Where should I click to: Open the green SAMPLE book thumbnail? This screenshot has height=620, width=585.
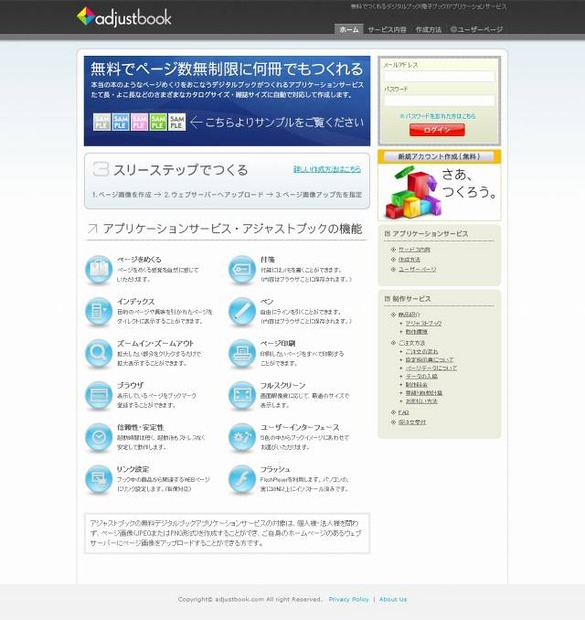[158, 122]
